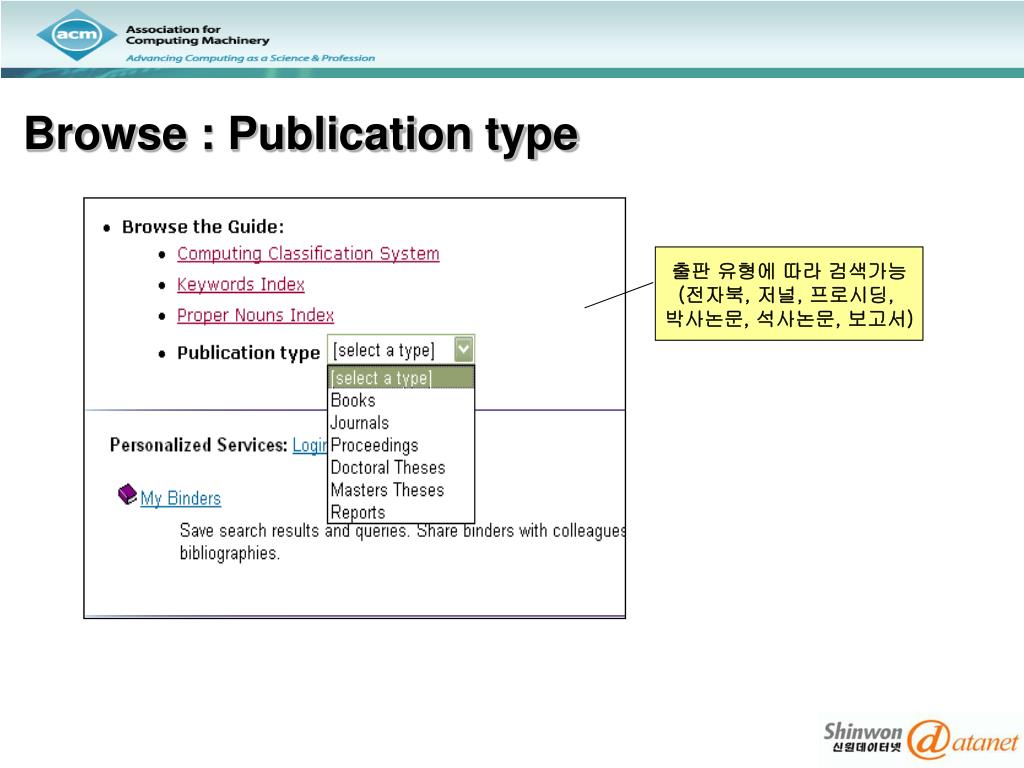Open the My Binders link
The width and height of the screenshot is (1024, 768).
pos(180,498)
